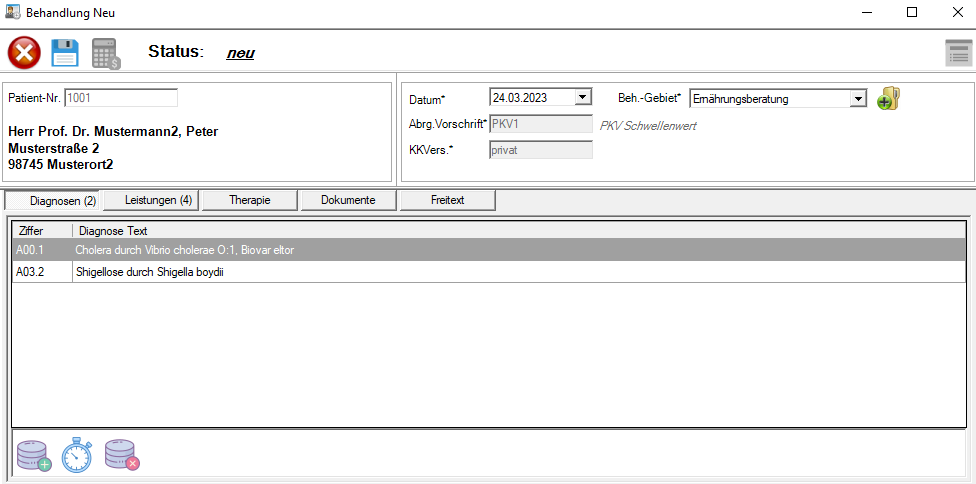Click the red cancel X icon

[24, 52]
